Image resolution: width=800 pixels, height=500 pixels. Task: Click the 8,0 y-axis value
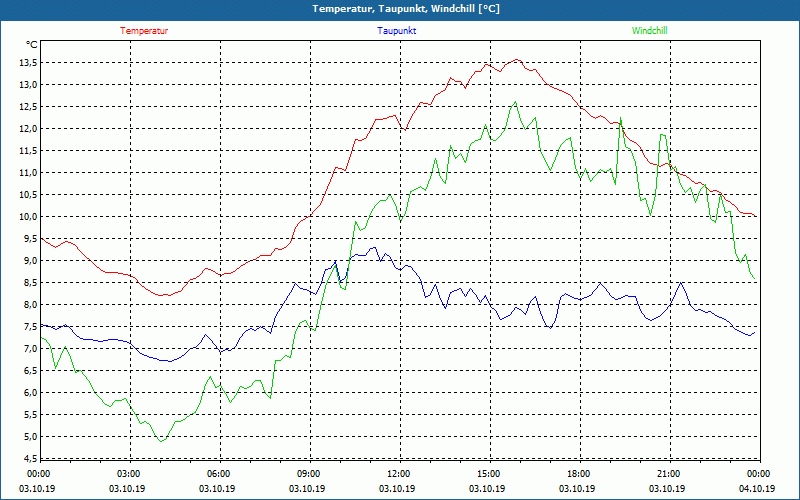pos(30,304)
